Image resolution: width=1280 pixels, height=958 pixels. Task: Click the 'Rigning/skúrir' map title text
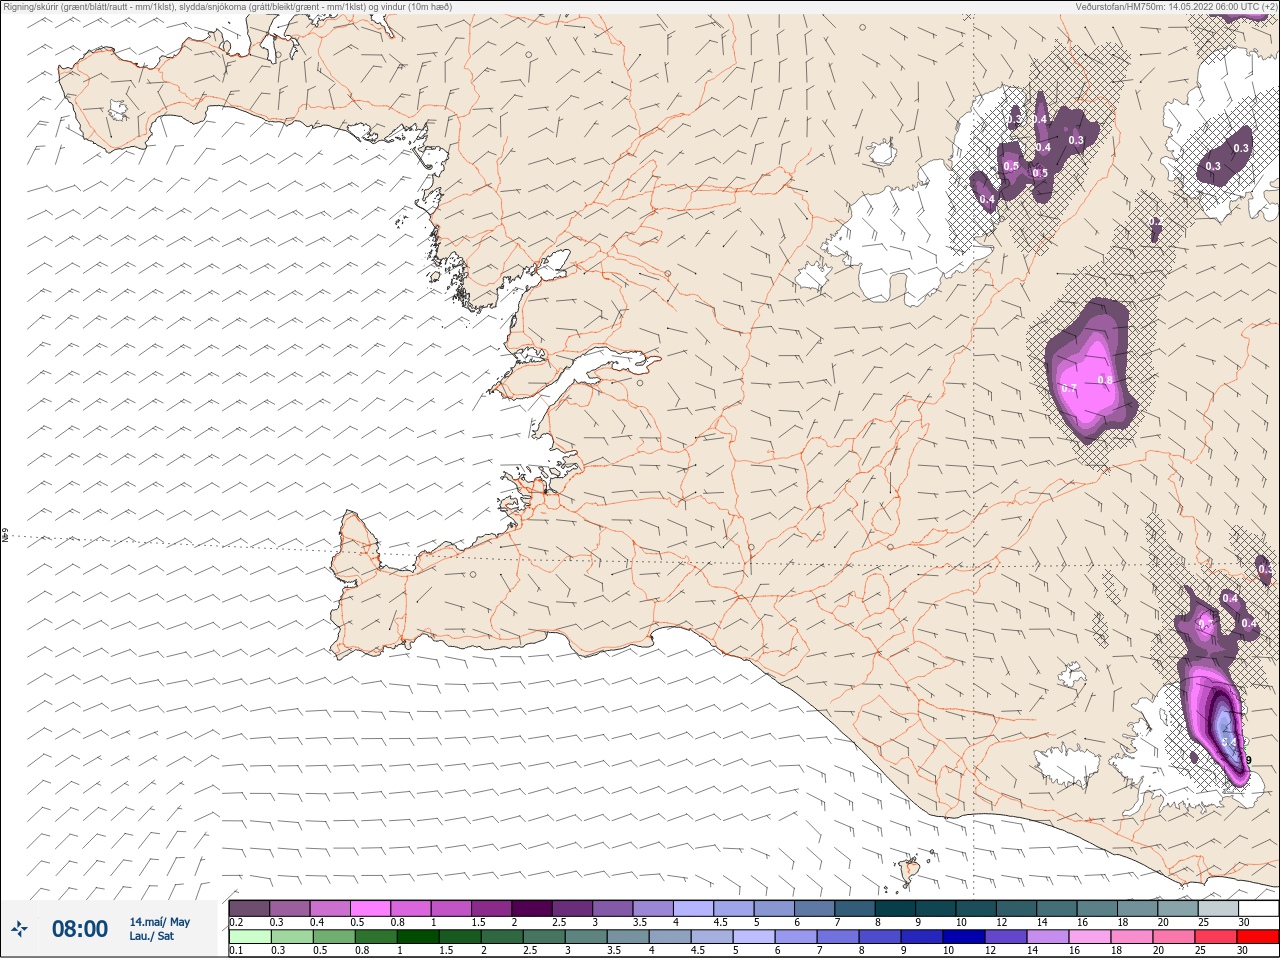click(x=227, y=7)
